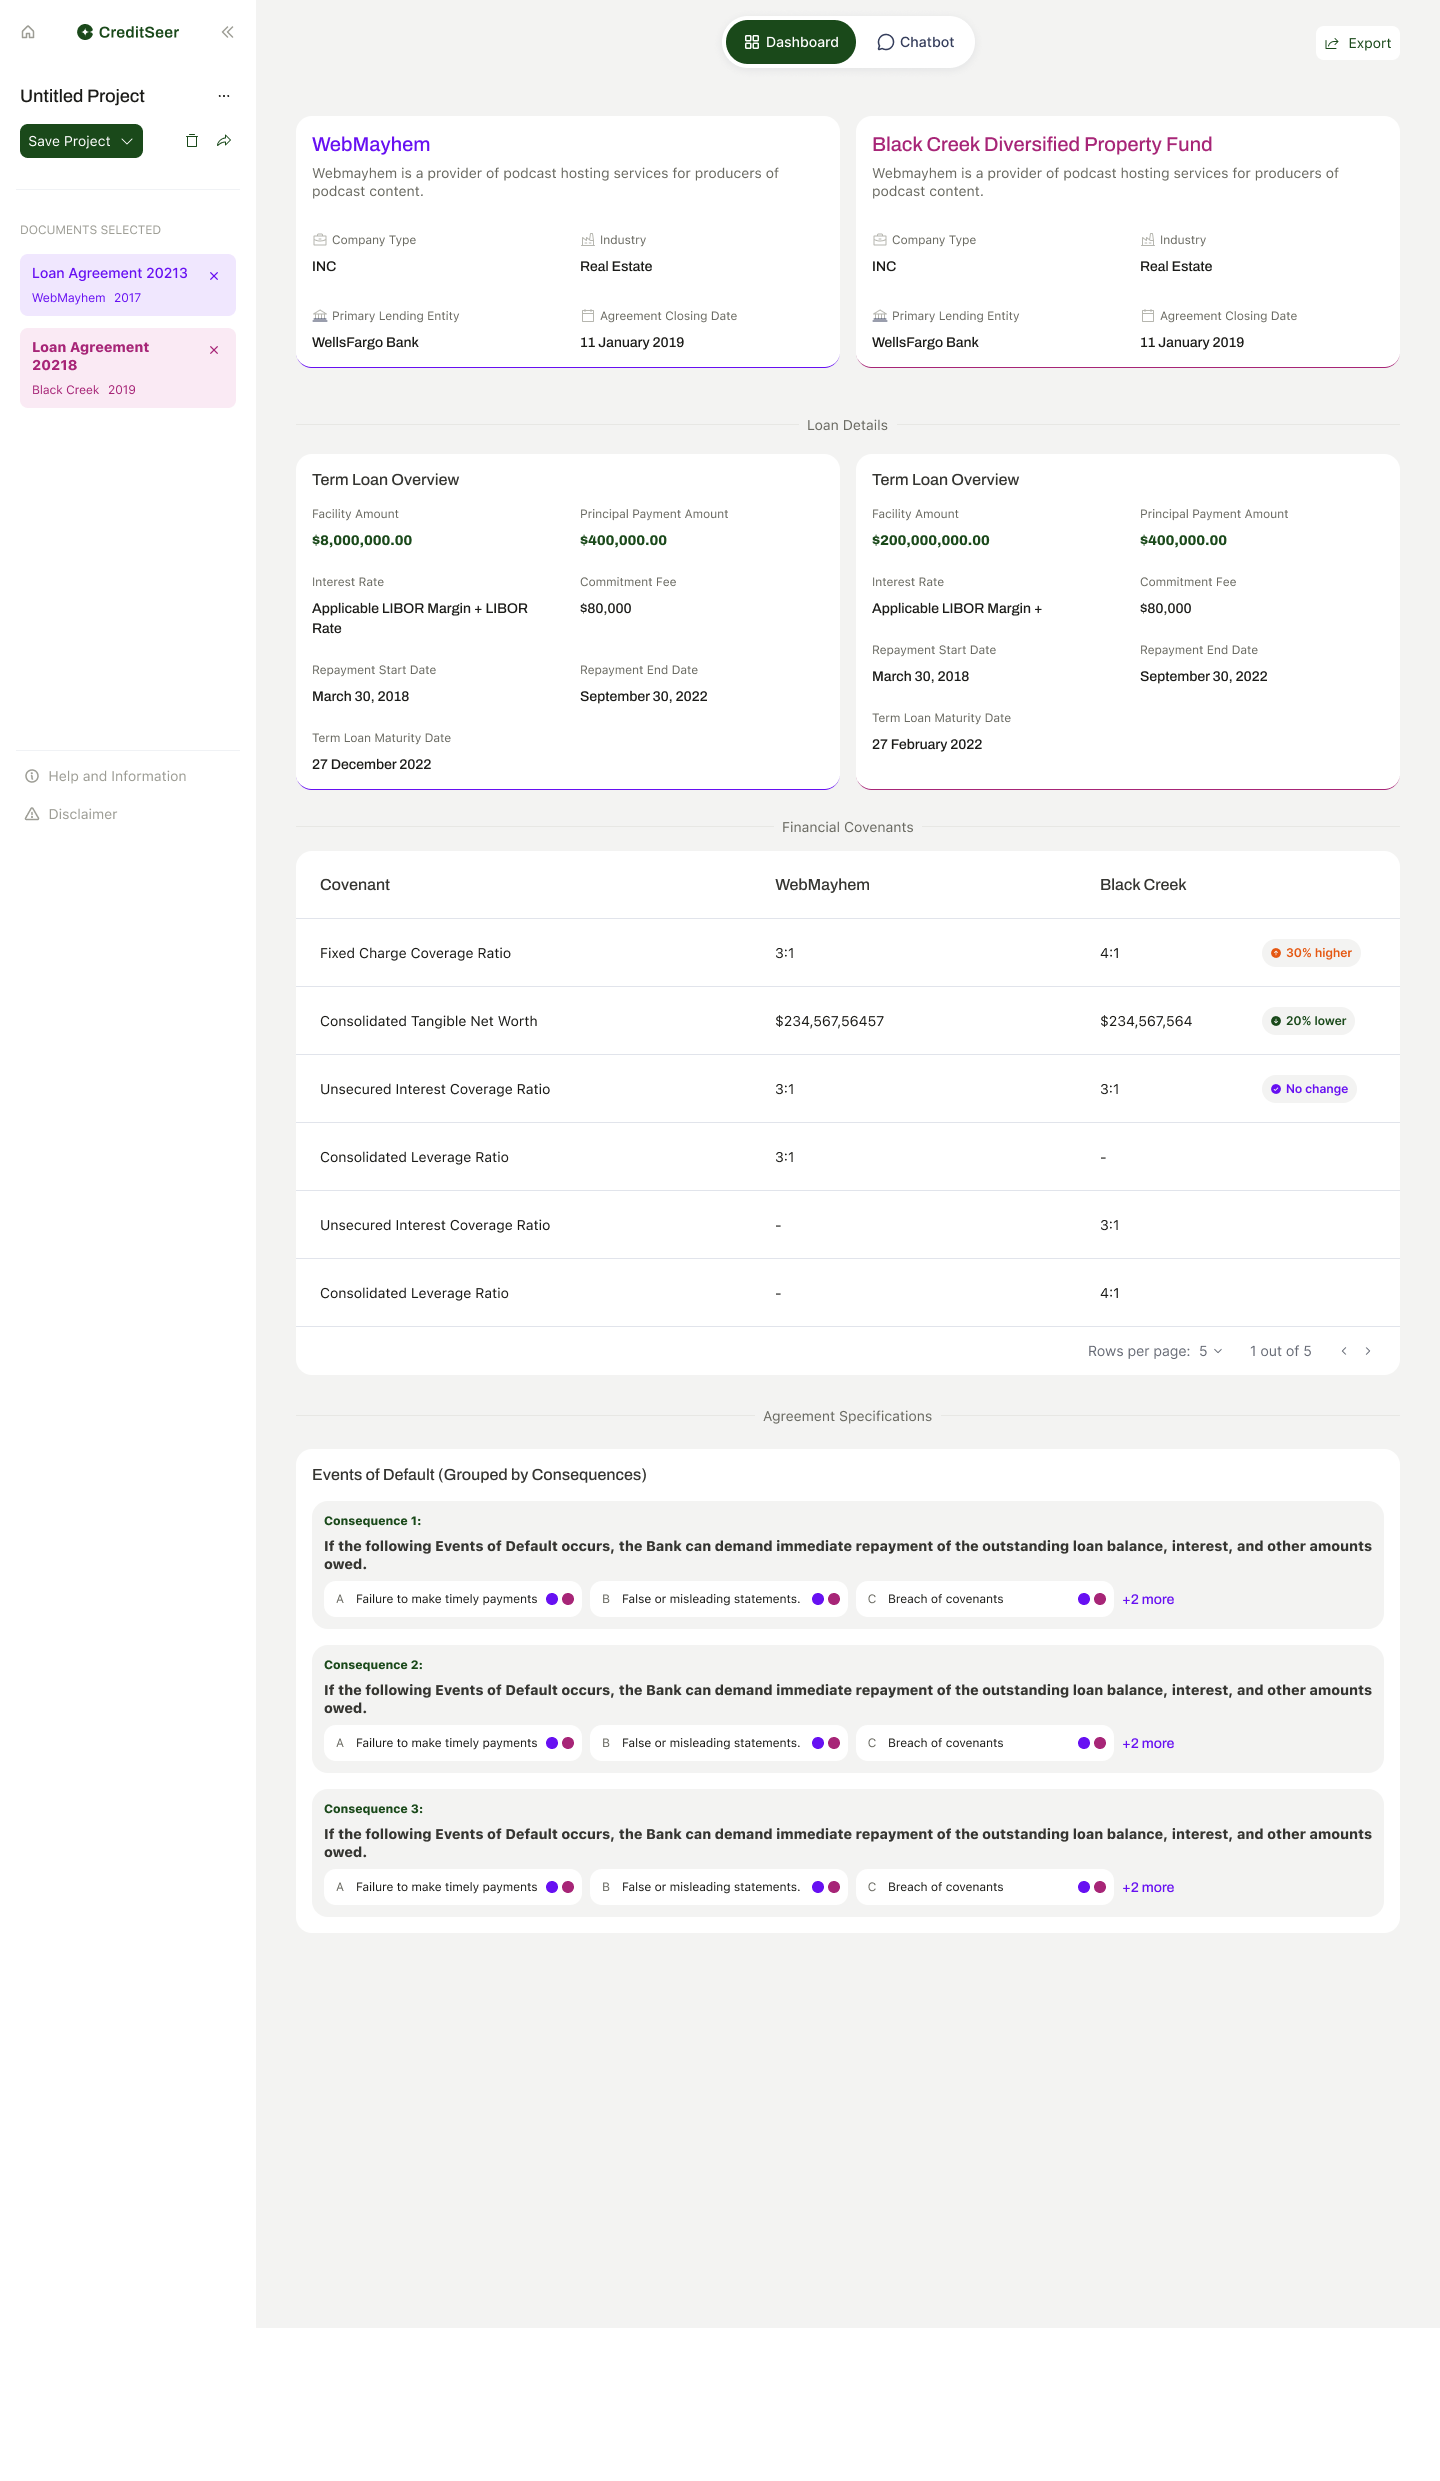This screenshot has width=1440, height=2481.
Task: Click Black Creek facility amount $200,000,000.00
Action: (x=931, y=540)
